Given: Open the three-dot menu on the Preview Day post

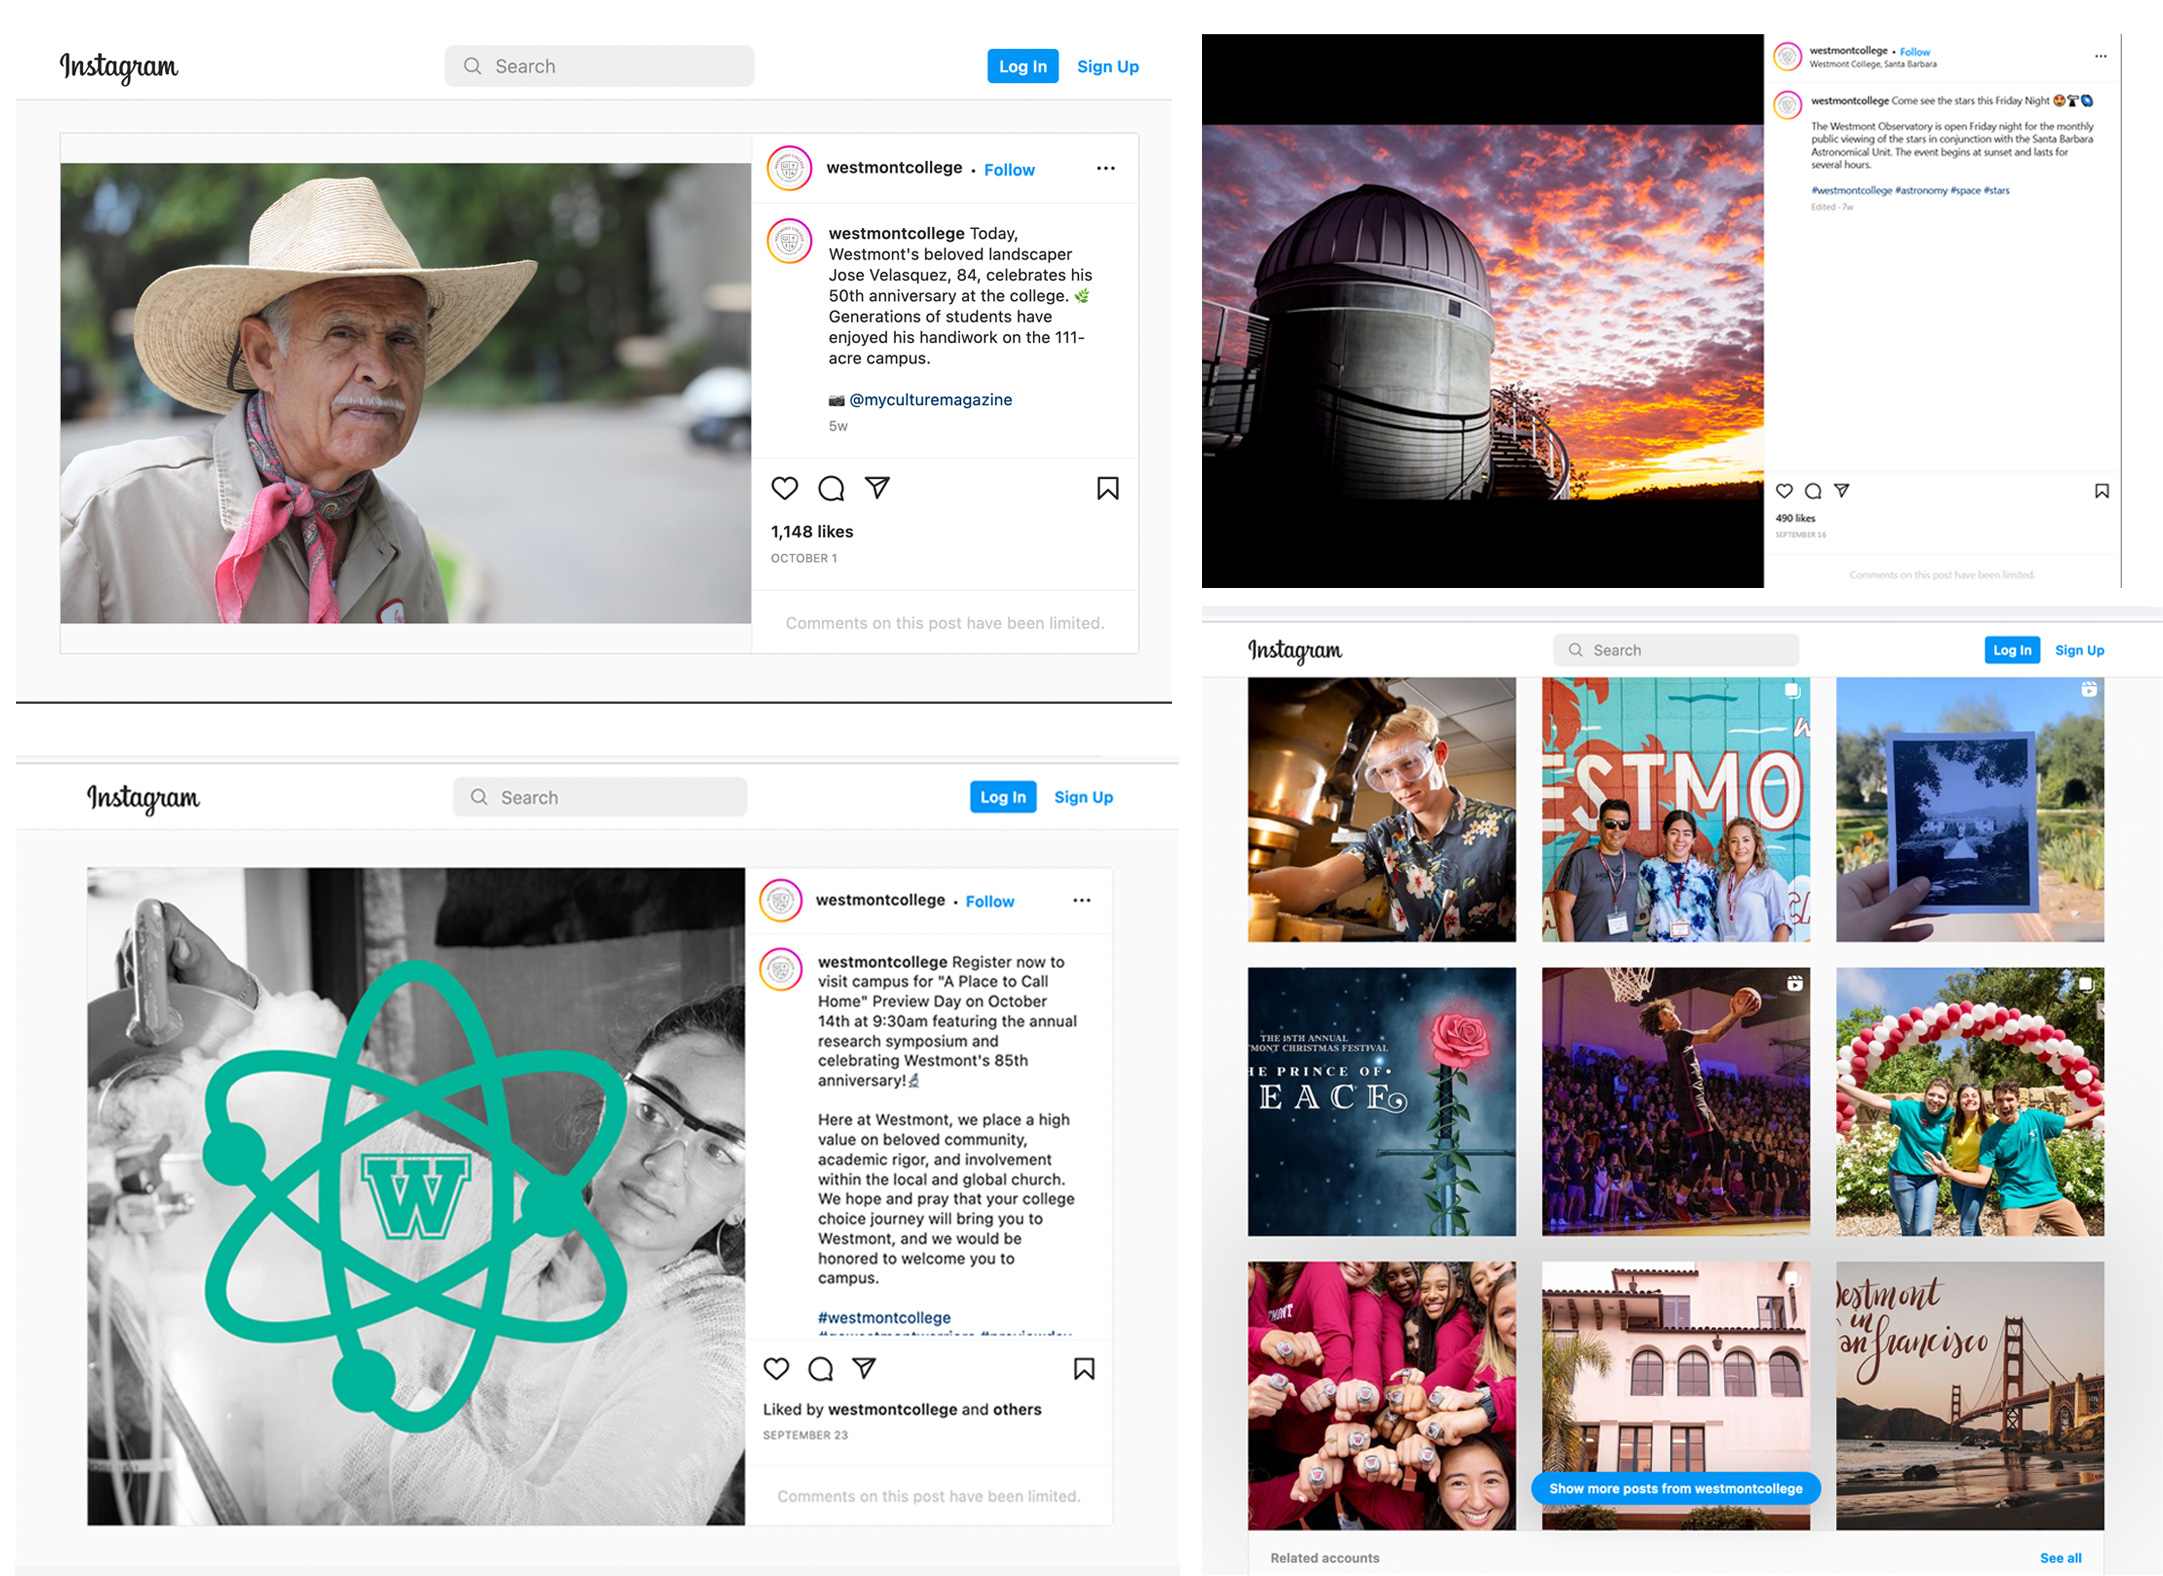Looking at the screenshot, I should pos(1082,900).
